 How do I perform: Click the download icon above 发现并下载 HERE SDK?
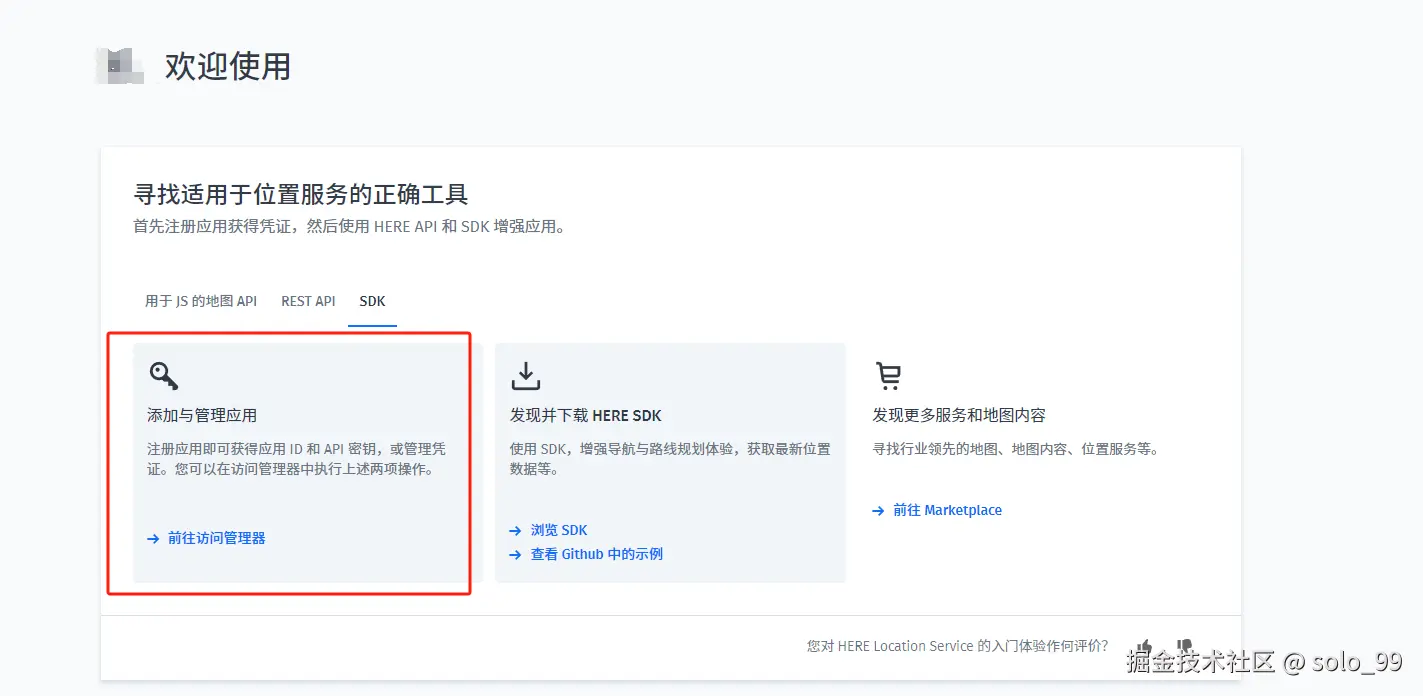526,376
